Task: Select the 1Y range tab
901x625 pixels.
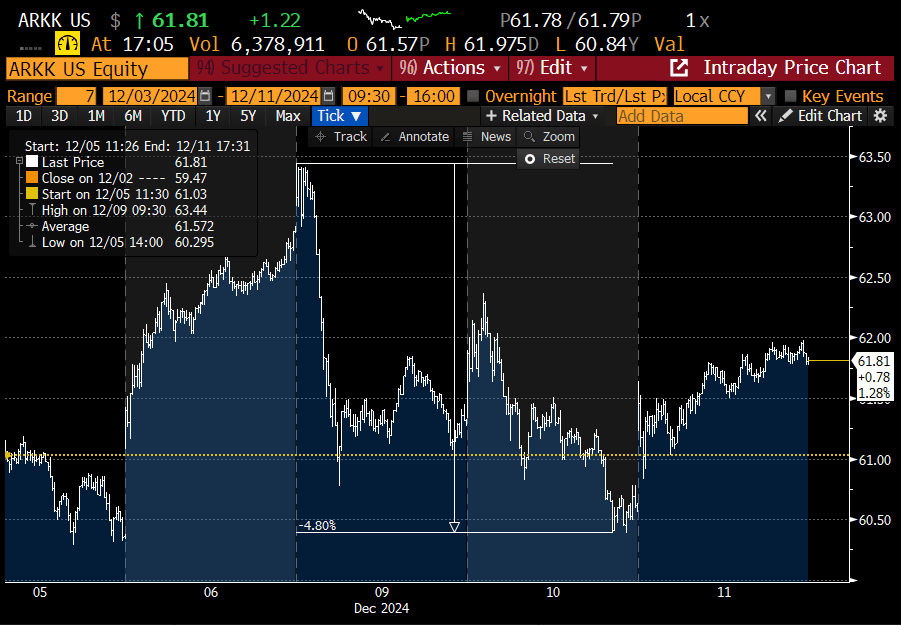Action: 213,116
